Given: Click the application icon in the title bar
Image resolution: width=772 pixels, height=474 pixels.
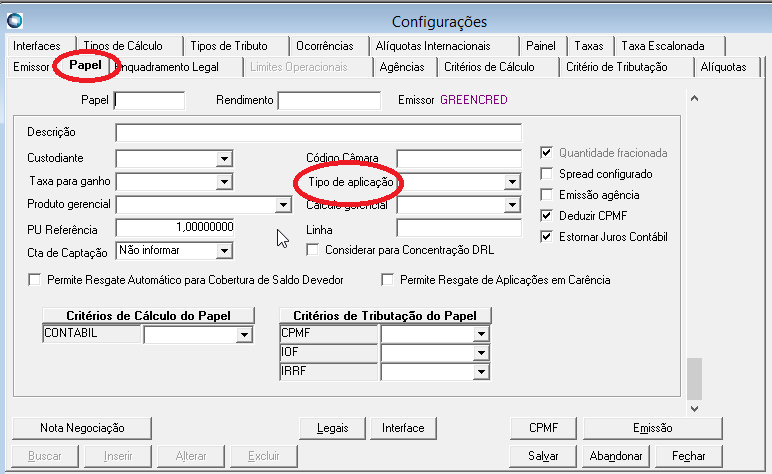Looking at the screenshot, I should (15, 21).
